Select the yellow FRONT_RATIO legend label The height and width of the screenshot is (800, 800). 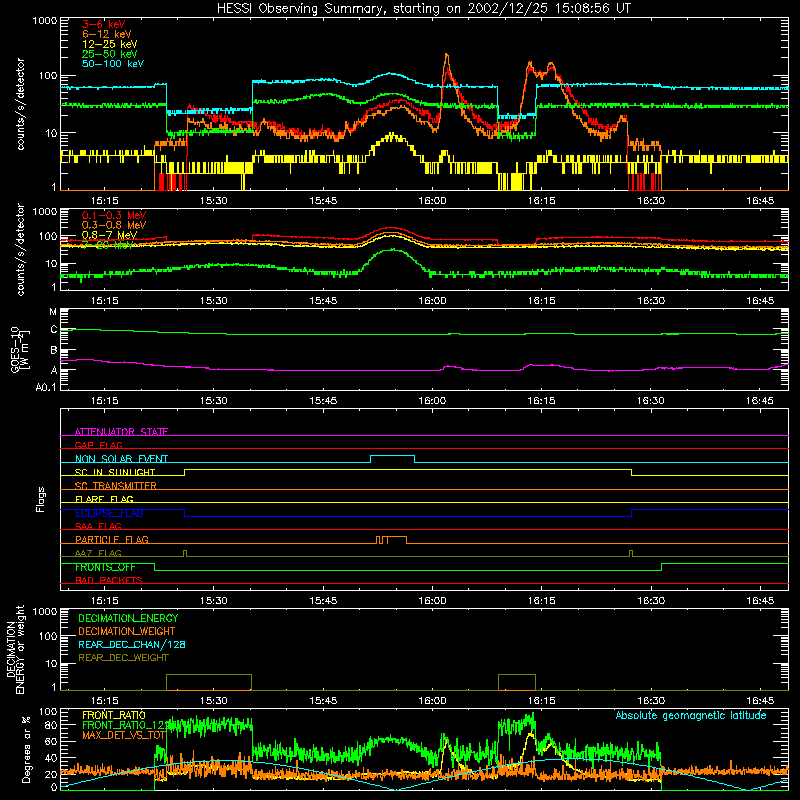114,715
